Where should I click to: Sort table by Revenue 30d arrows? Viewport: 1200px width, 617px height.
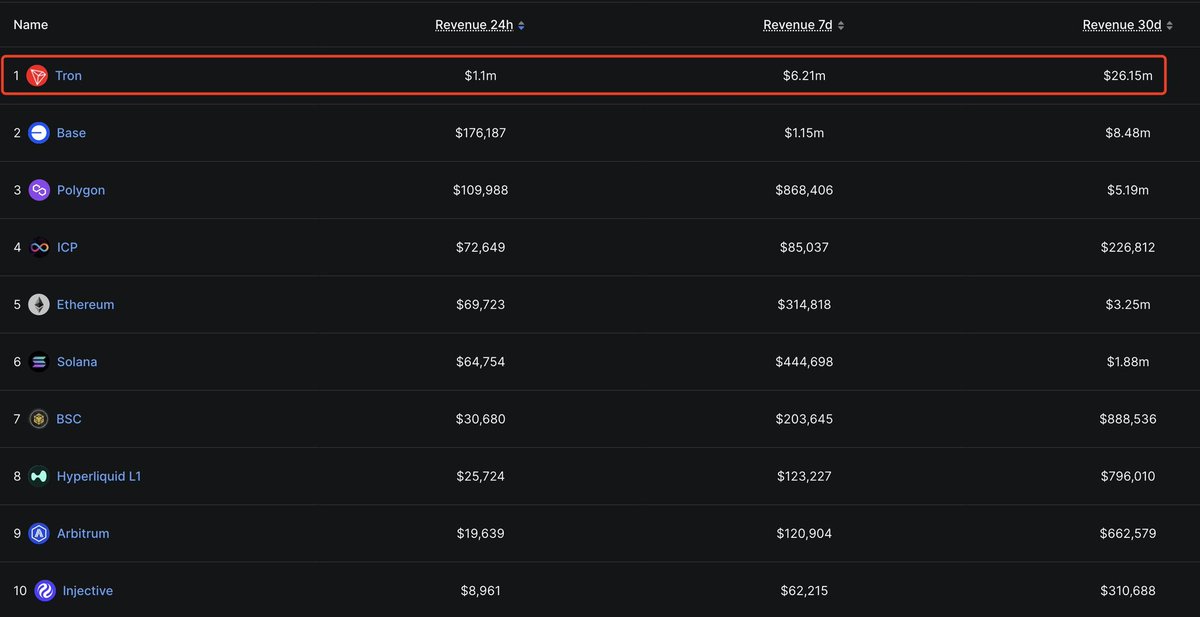tap(1168, 25)
